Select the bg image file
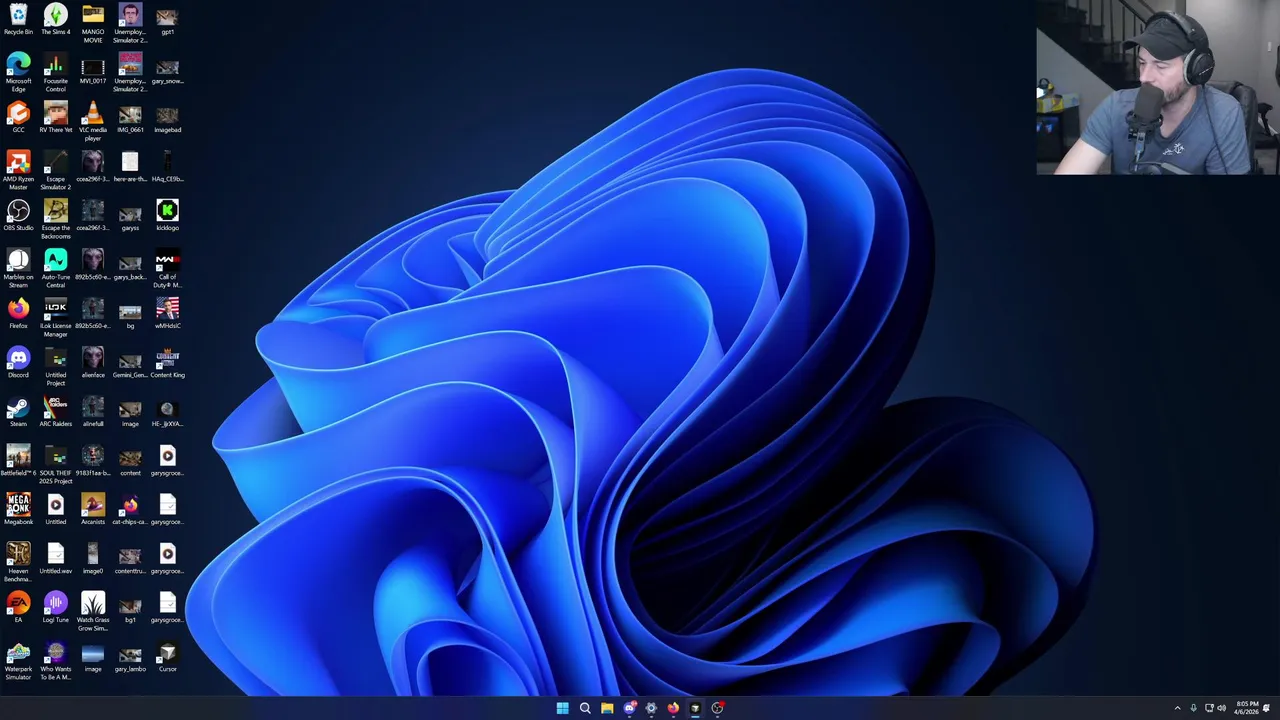The height and width of the screenshot is (720, 1280). [x=130, y=314]
